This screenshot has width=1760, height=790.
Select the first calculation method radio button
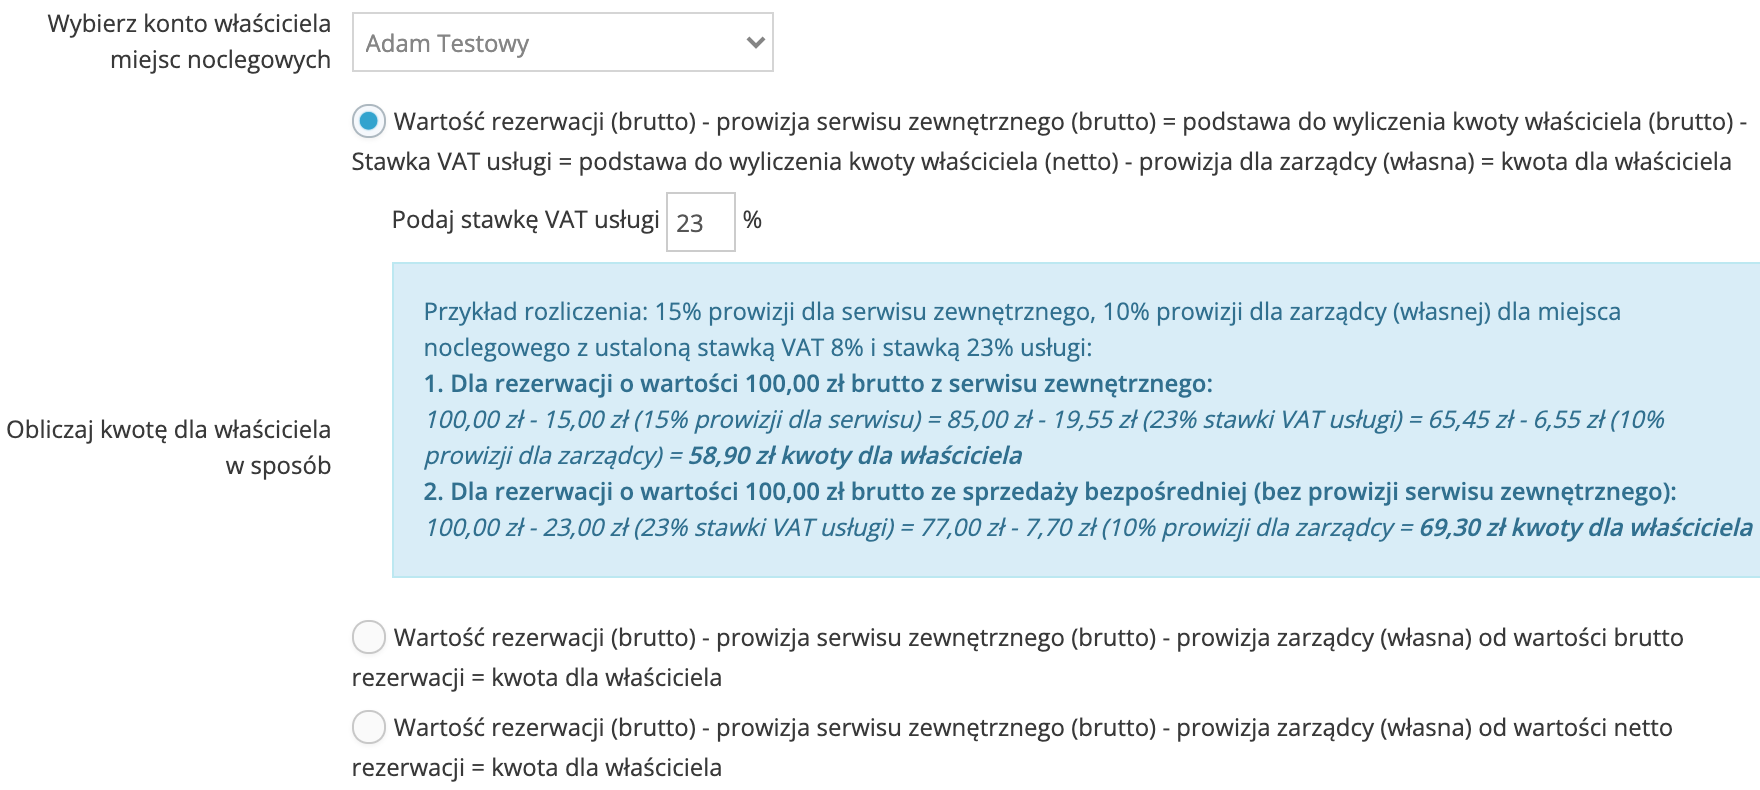click(369, 122)
